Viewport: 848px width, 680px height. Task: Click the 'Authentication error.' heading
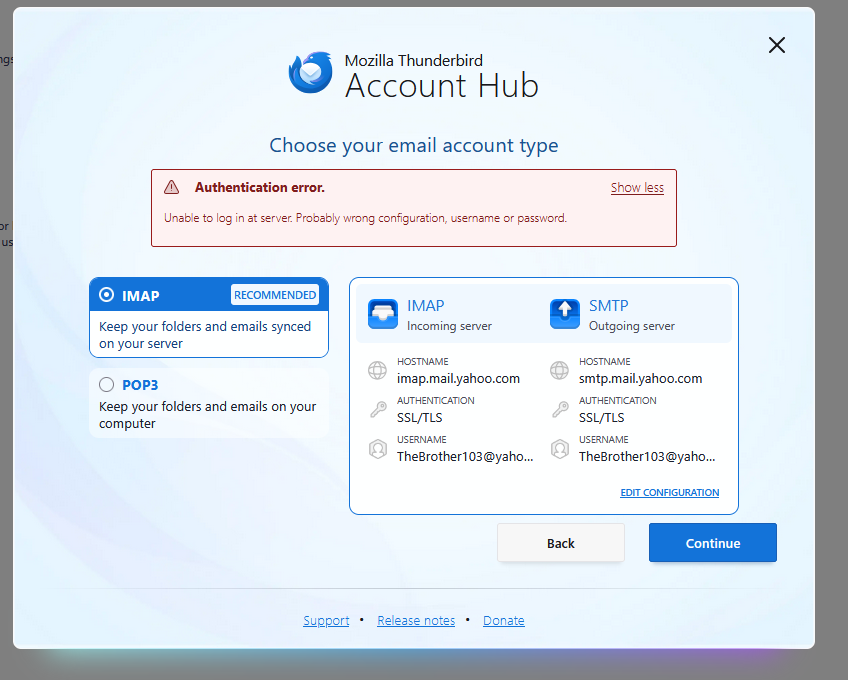click(x=260, y=187)
